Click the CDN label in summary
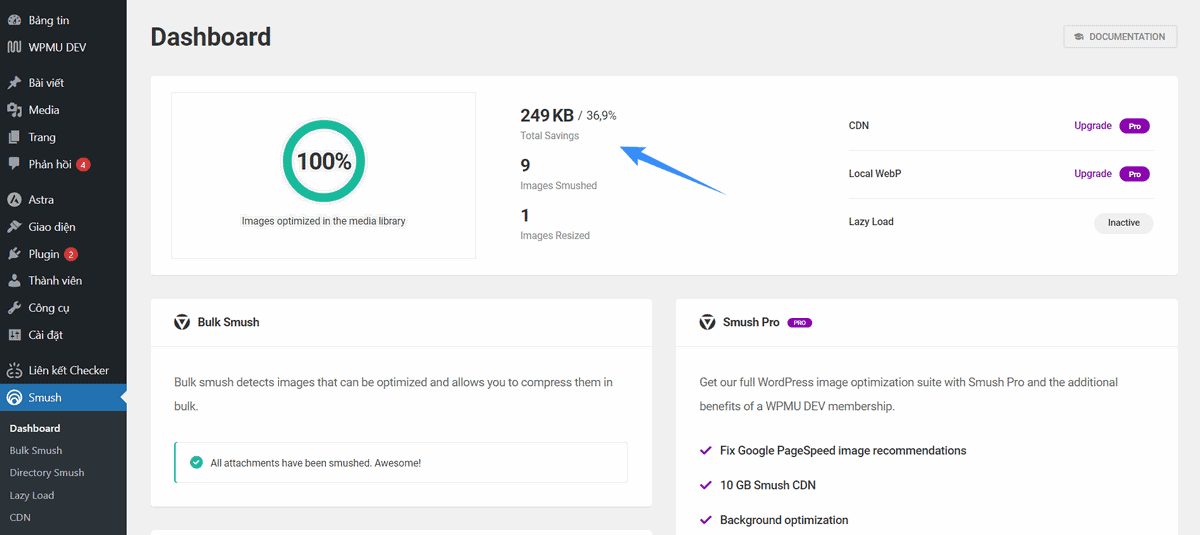Screen dimensions: 1200x535 click(859, 126)
